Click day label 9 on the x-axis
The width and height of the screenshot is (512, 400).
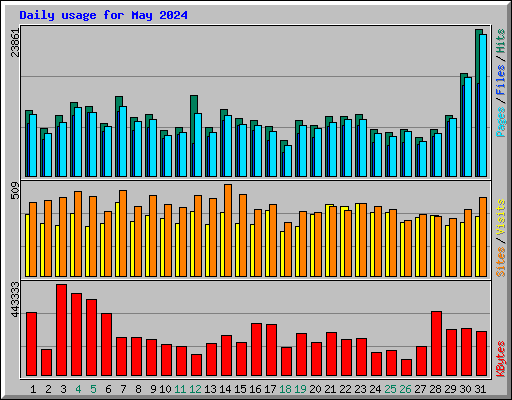point(153,389)
